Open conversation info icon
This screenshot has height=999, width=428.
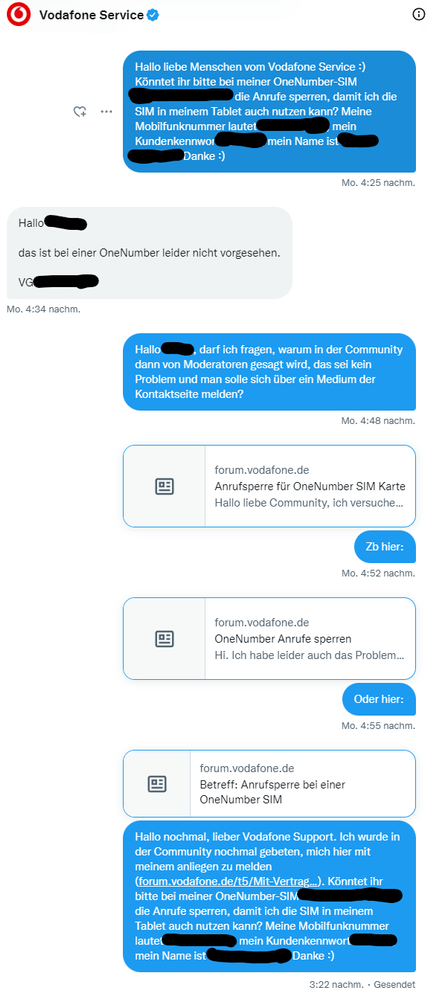coord(419,15)
